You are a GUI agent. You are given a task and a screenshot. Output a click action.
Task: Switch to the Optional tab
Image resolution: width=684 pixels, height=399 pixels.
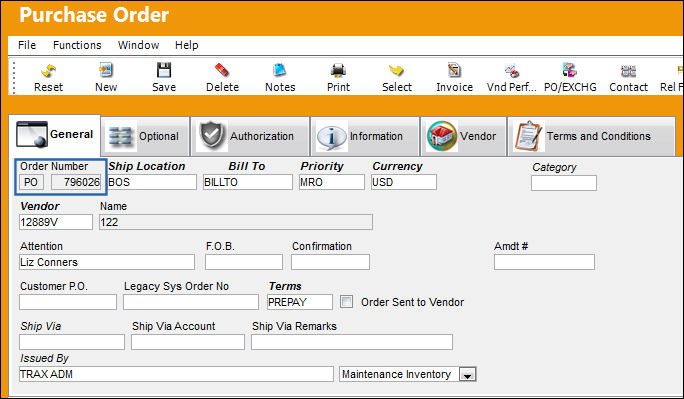(146, 136)
